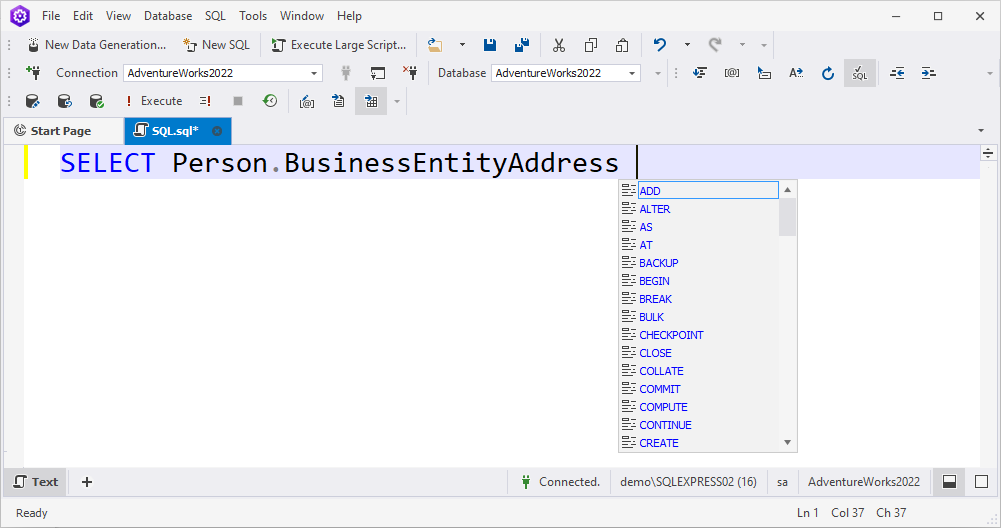The width and height of the screenshot is (1001, 528).
Task: Open the Database combo box
Action: coord(566,73)
